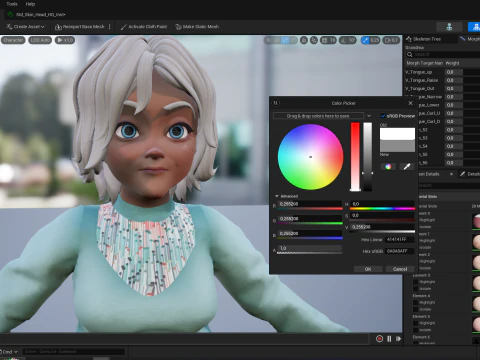The width and height of the screenshot is (480, 360).
Task: Toggle Isolate checkbox under Element 5
Action: 415,330
